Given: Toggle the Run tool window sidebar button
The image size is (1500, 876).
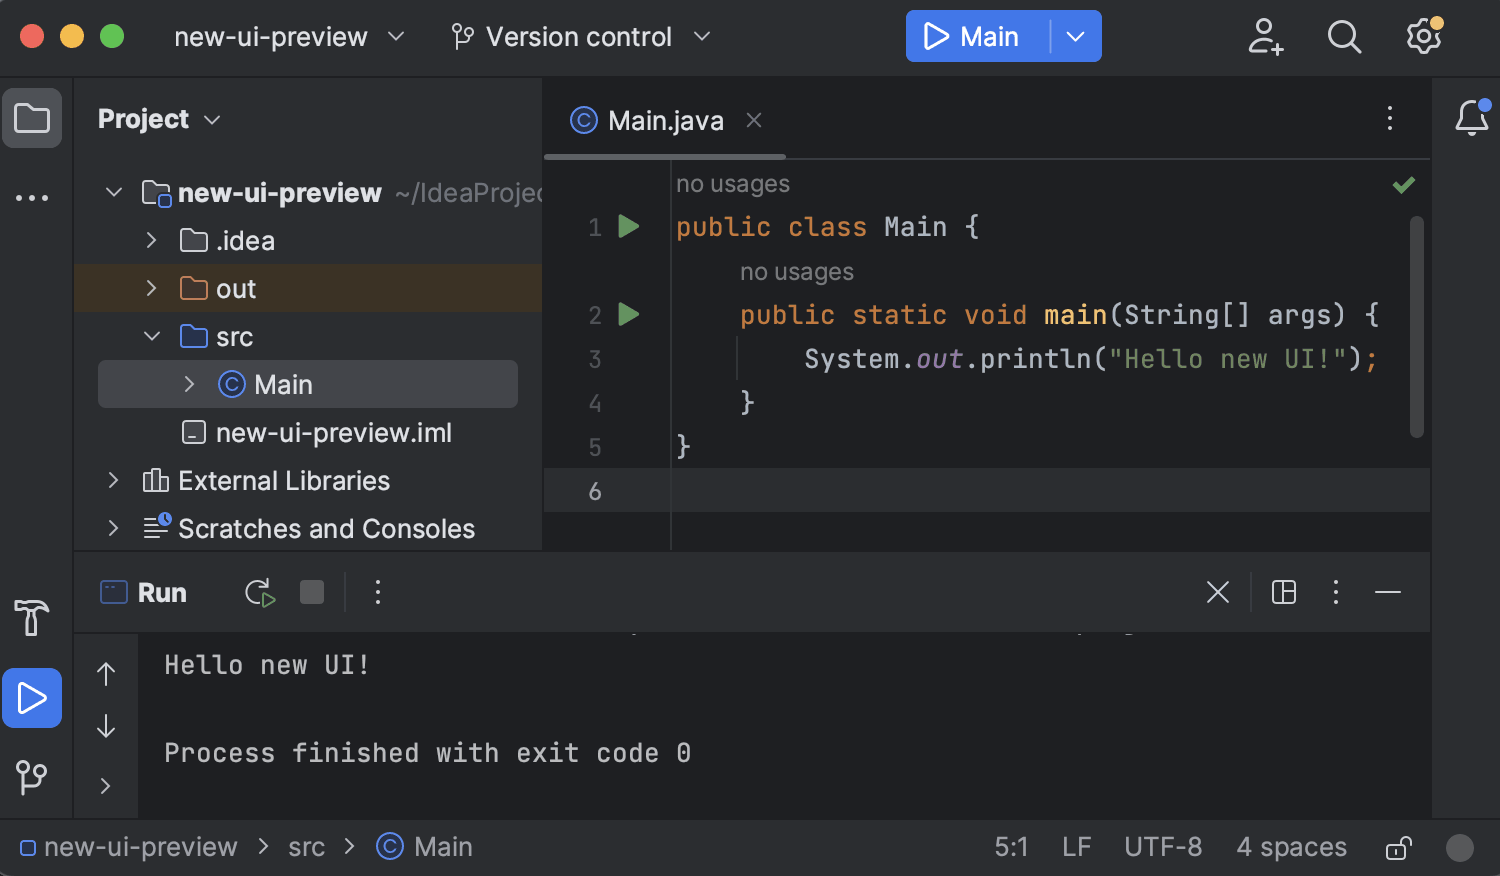Looking at the screenshot, I should (32, 698).
